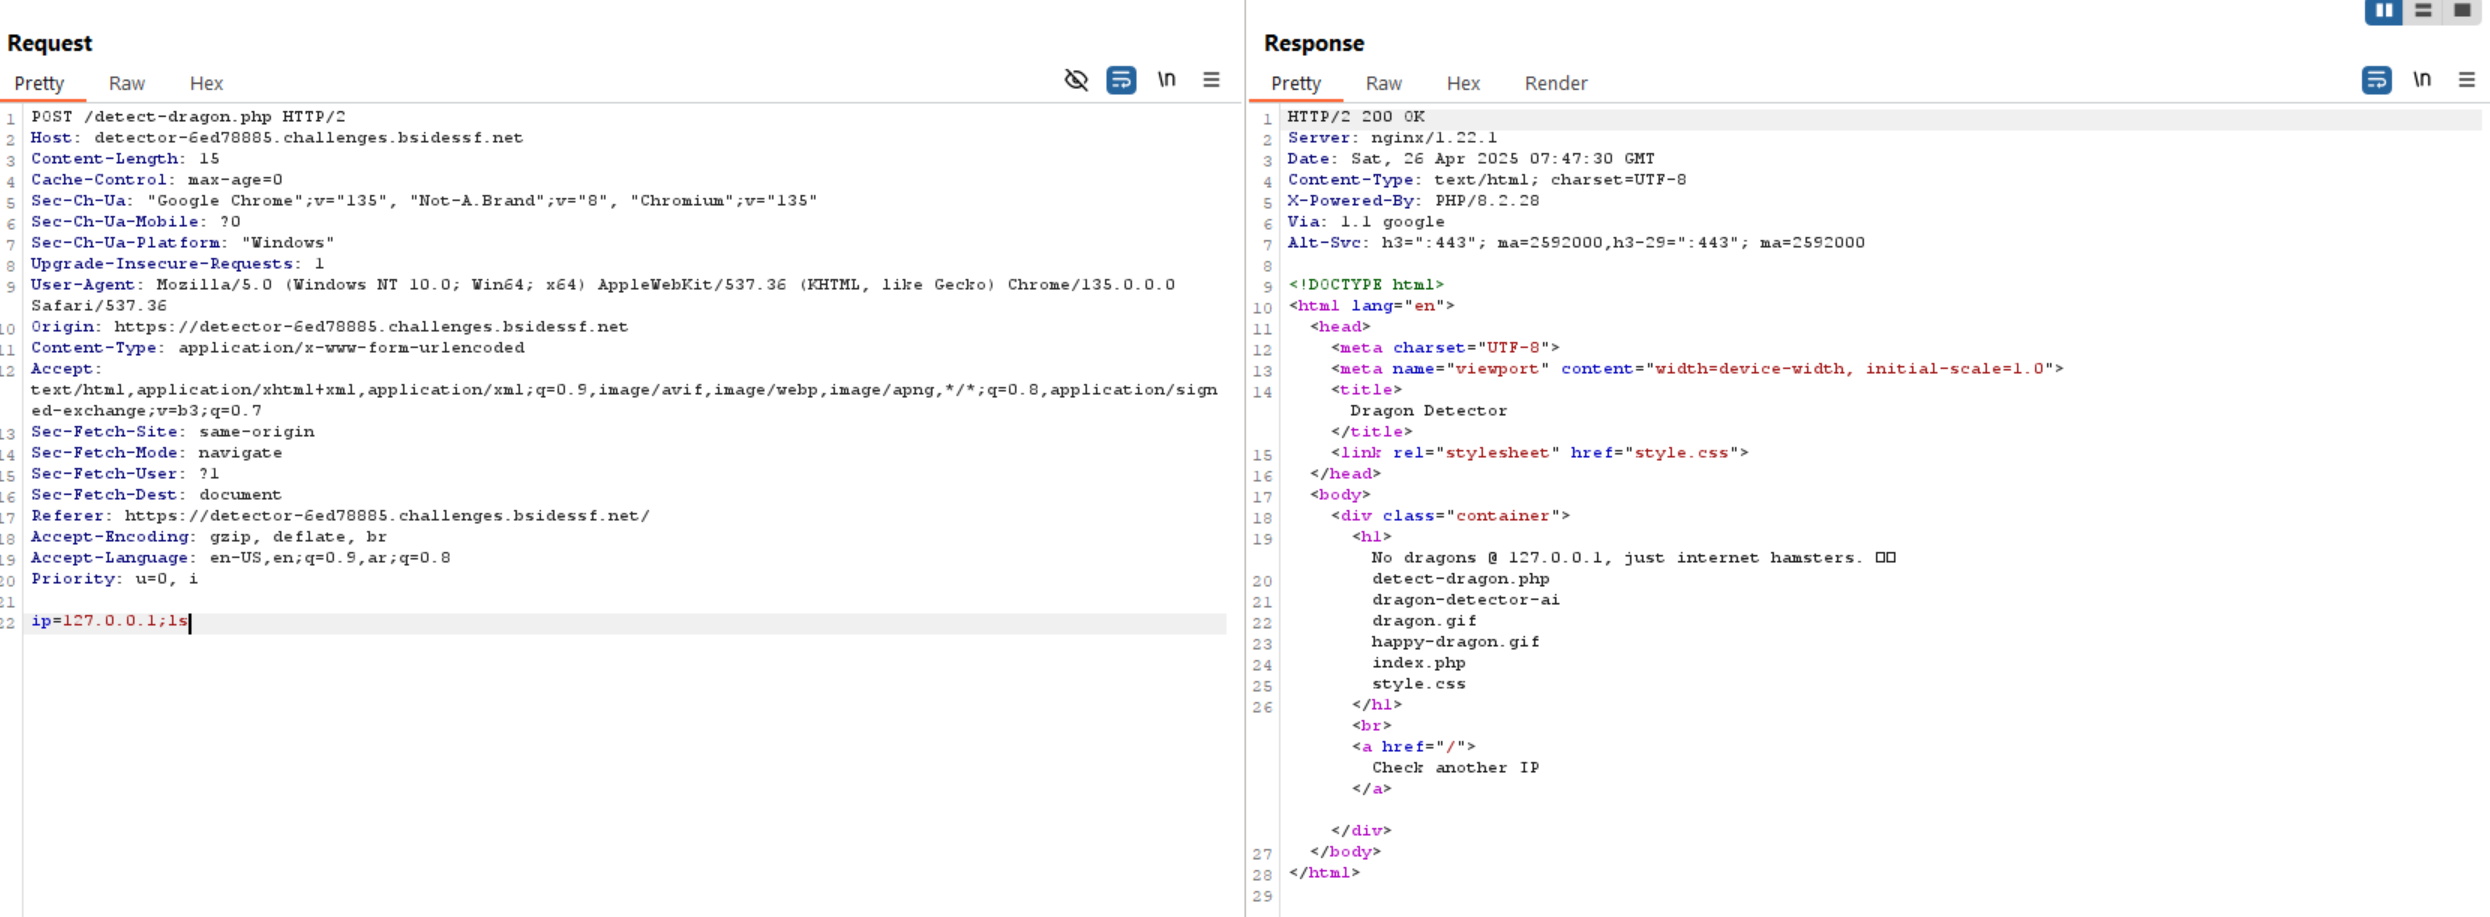Select combined single-panel layout icon
The image size is (2490, 917).
[x=2462, y=11]
